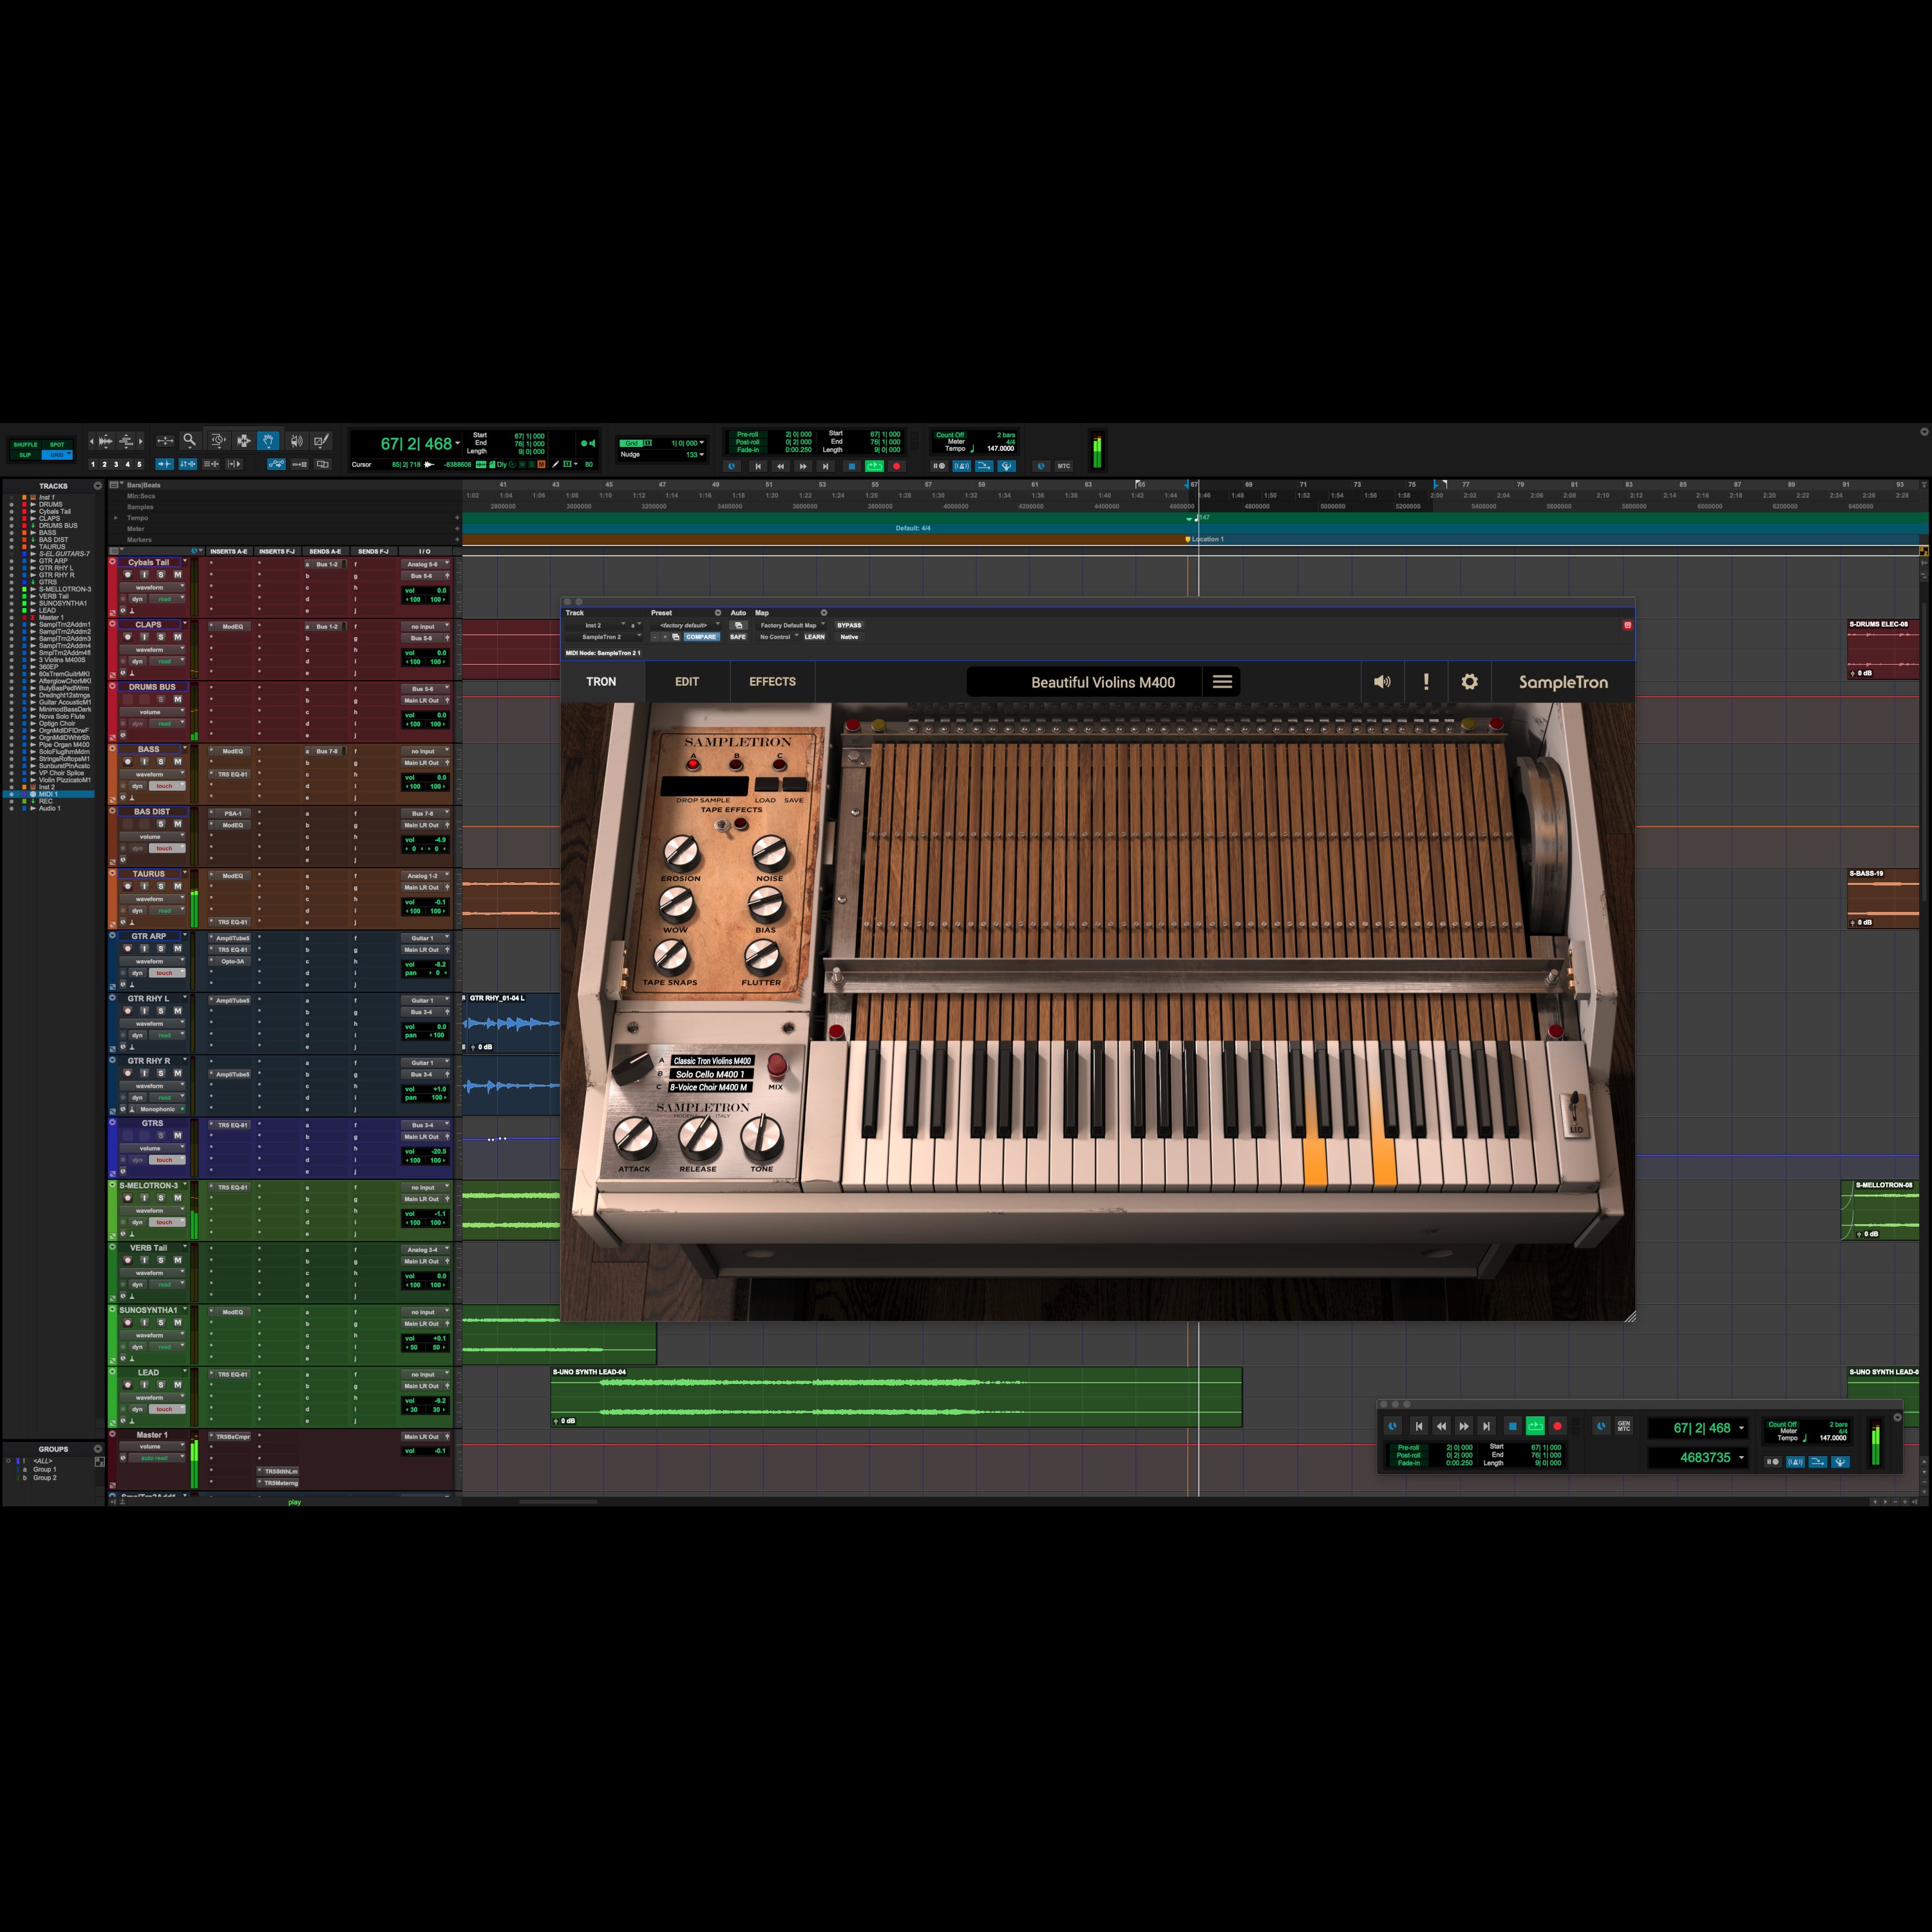Switch to the TRON tab
The width and height of the screenshot is (1932, 1932).
coord(601,682)
